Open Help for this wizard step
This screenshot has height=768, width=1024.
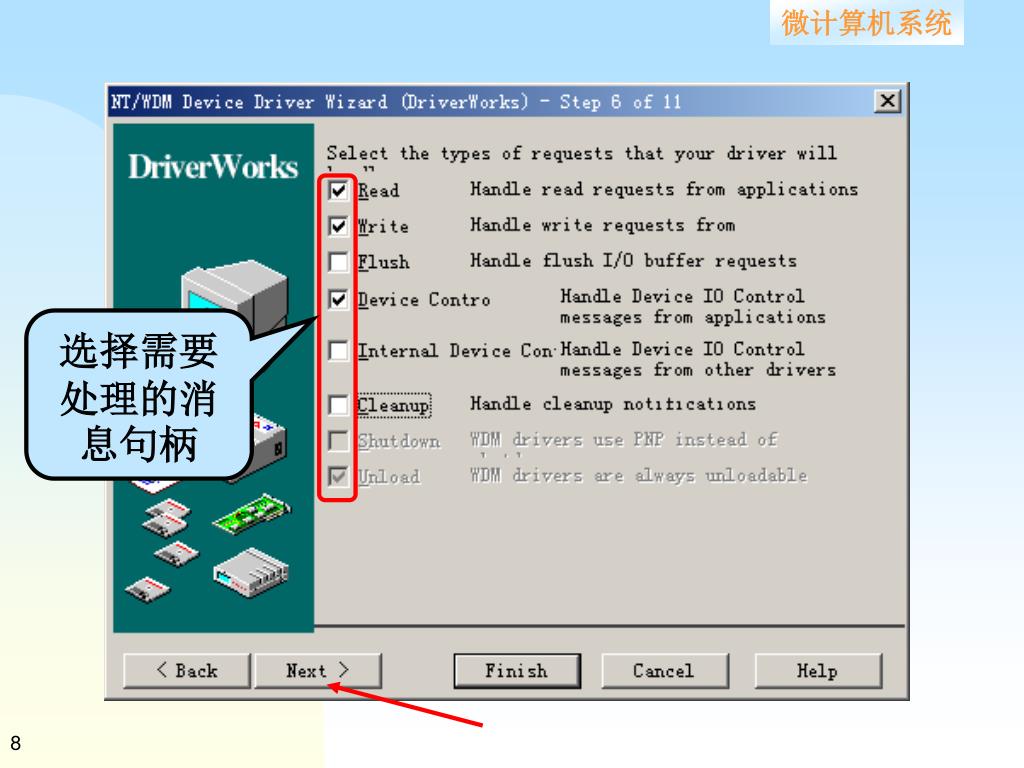coord(818,671)
